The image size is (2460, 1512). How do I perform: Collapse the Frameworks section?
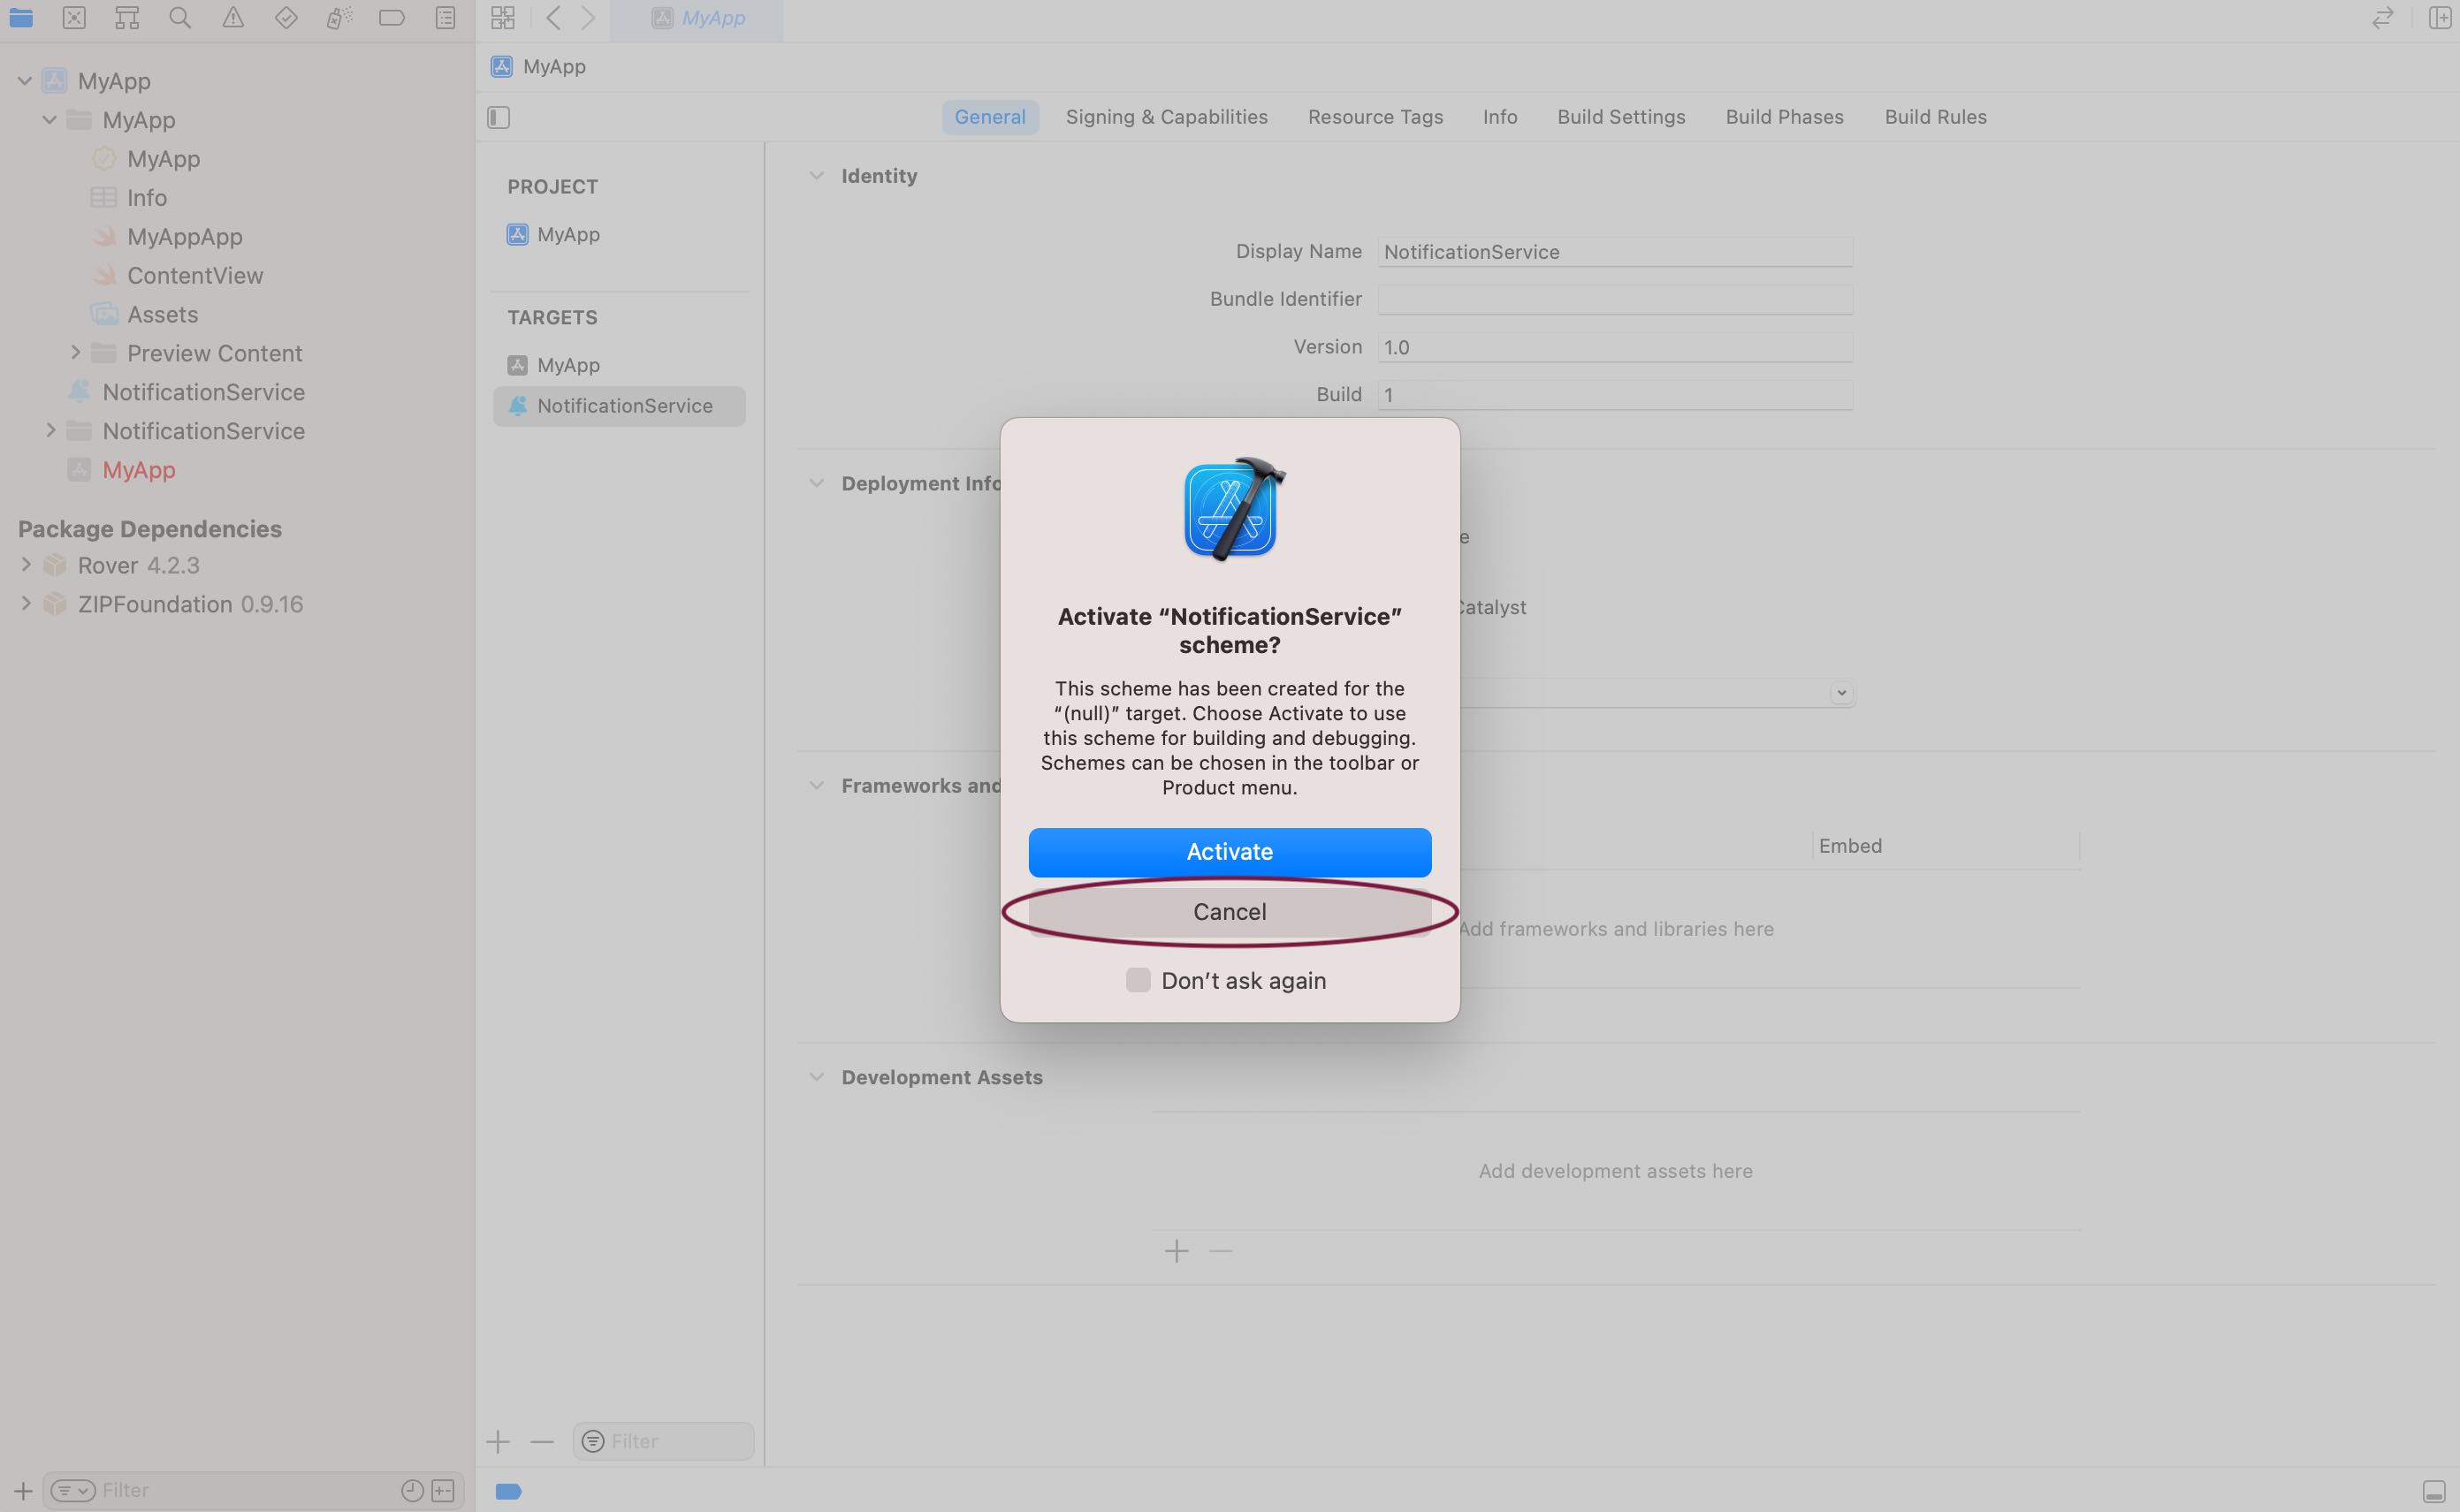[x=817, y=785]
